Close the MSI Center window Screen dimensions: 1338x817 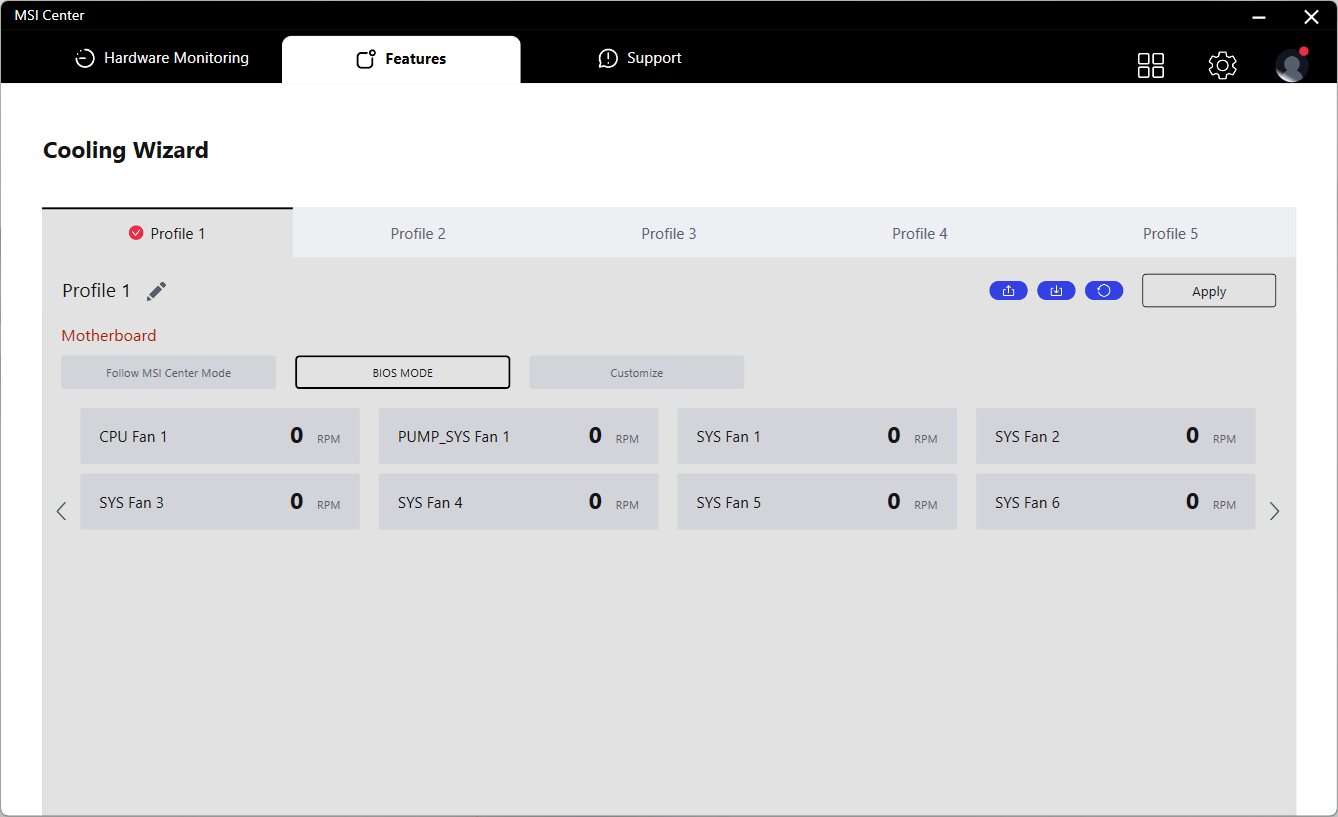point(1311,16)
